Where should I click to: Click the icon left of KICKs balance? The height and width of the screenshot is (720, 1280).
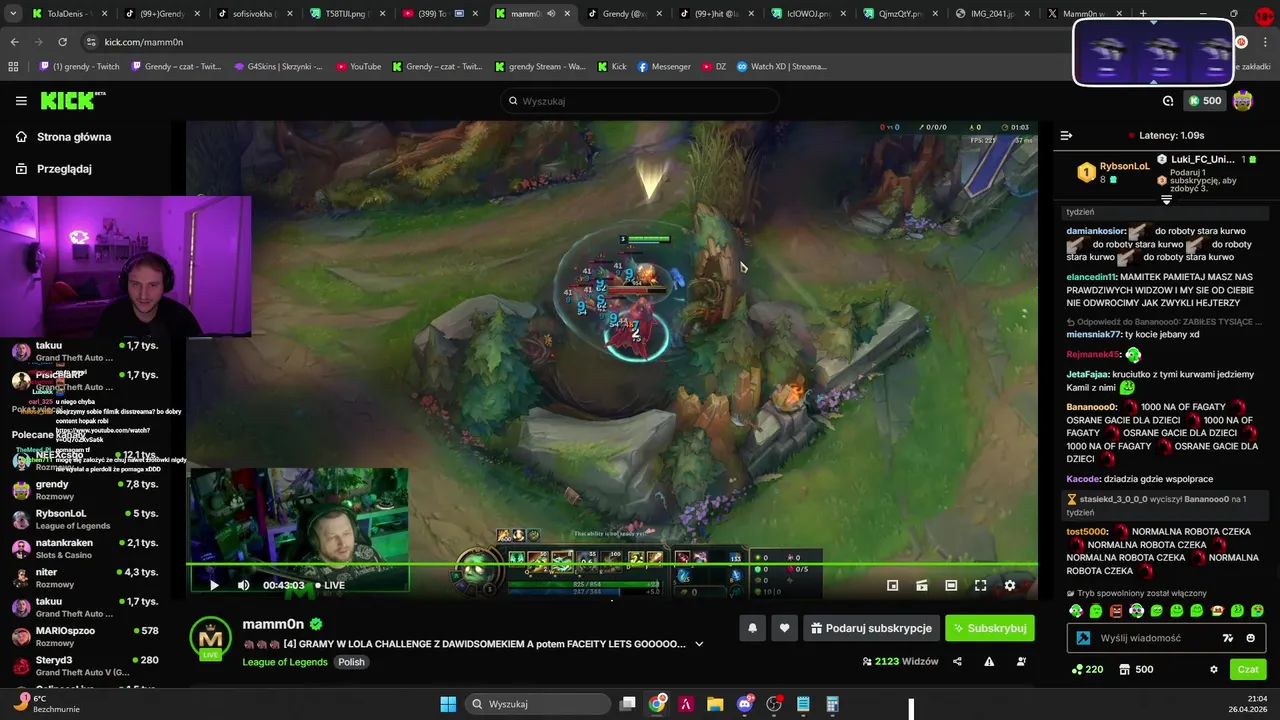1168,101
